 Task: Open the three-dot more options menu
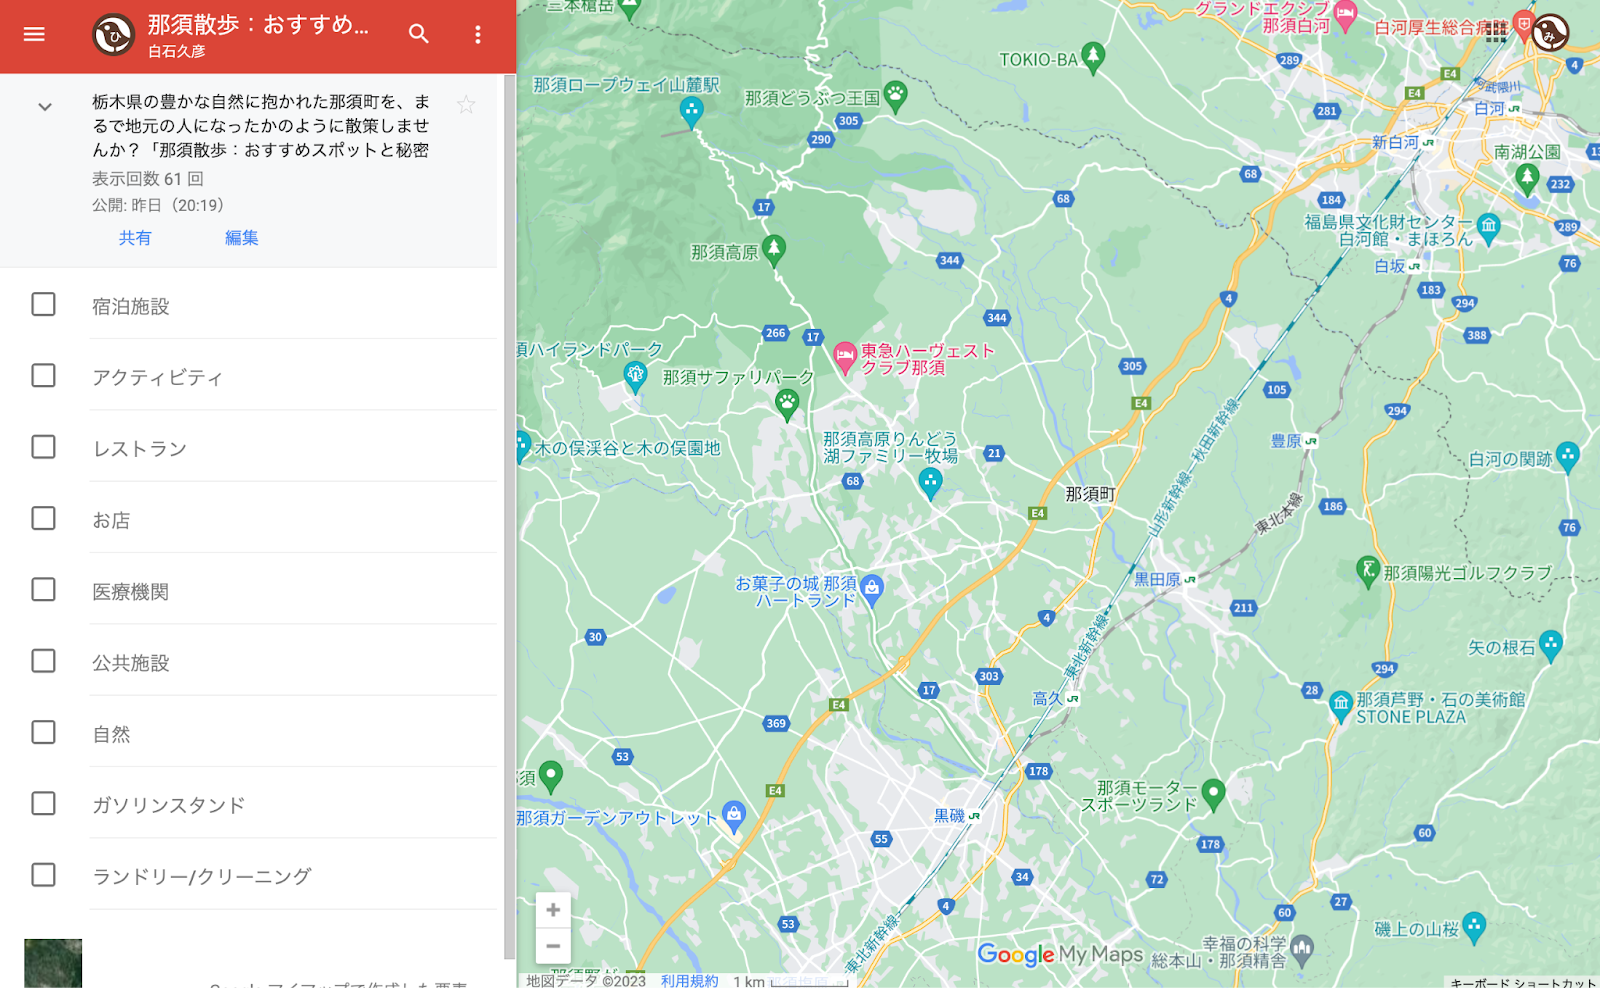(478, 35)
